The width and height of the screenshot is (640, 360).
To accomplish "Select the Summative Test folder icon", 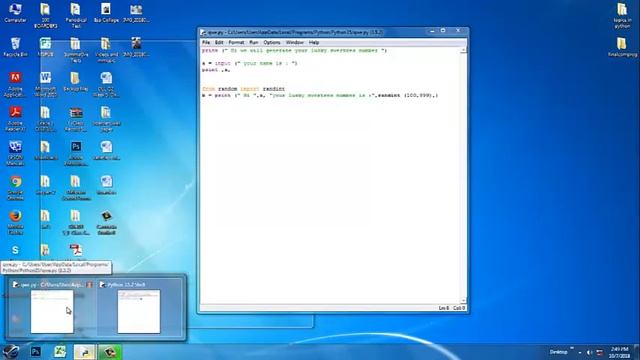I will tap(76, 50).
